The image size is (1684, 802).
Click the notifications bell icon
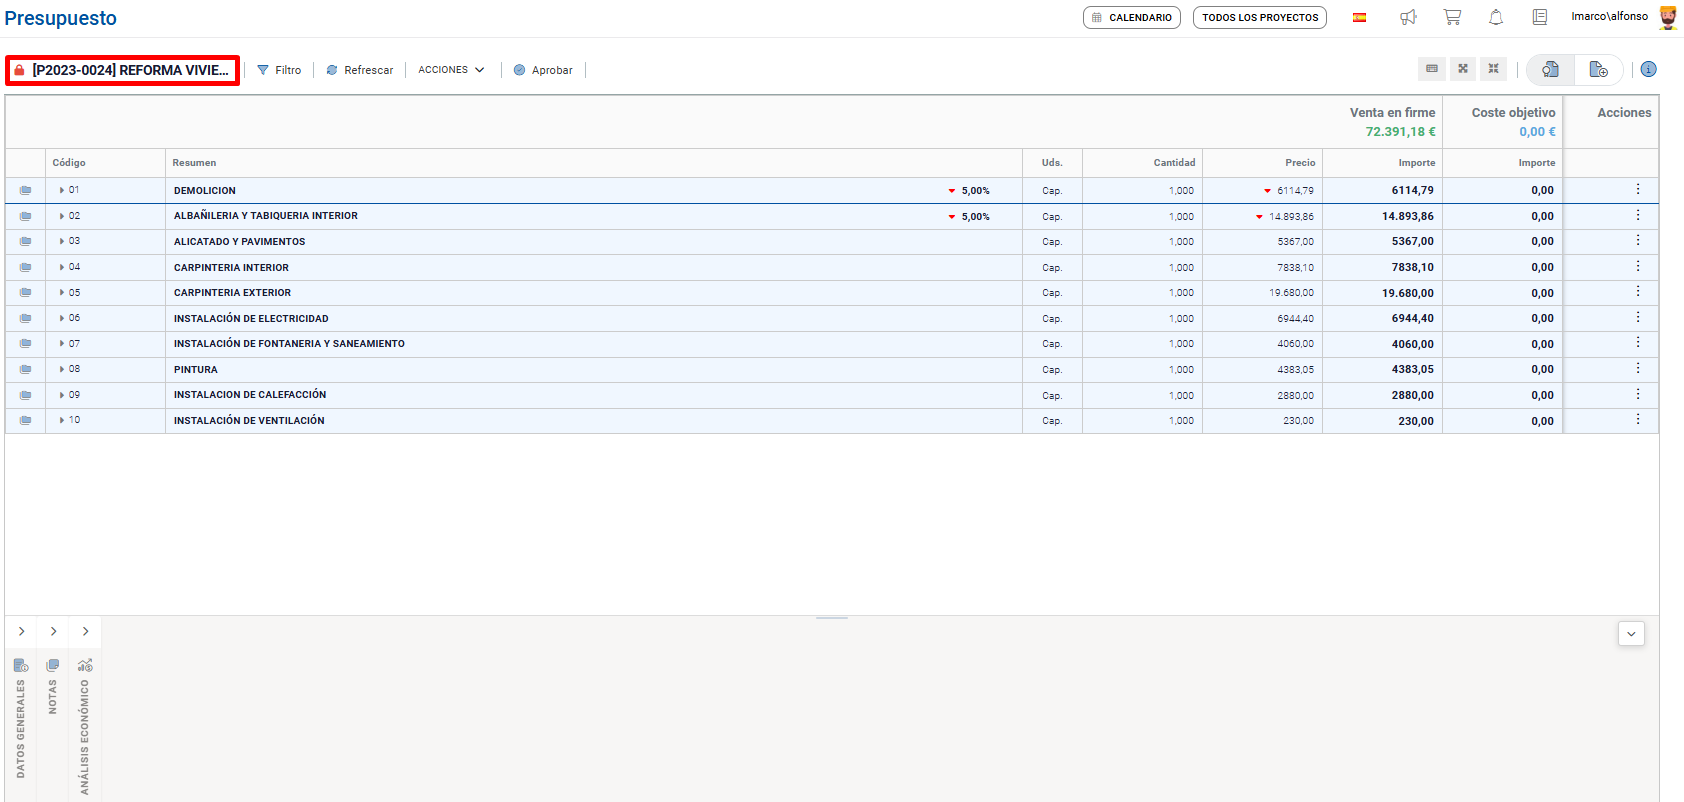(x=1496, y=17)
